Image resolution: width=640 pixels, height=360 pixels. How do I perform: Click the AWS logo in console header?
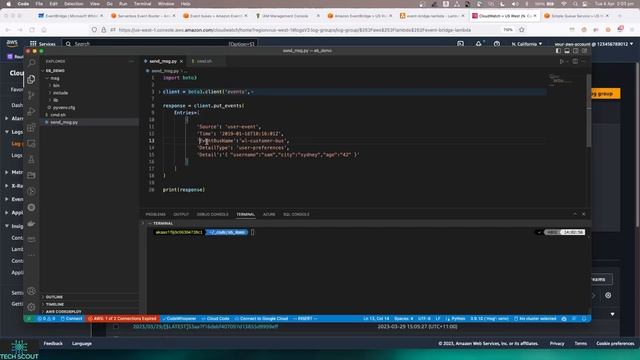12,44
